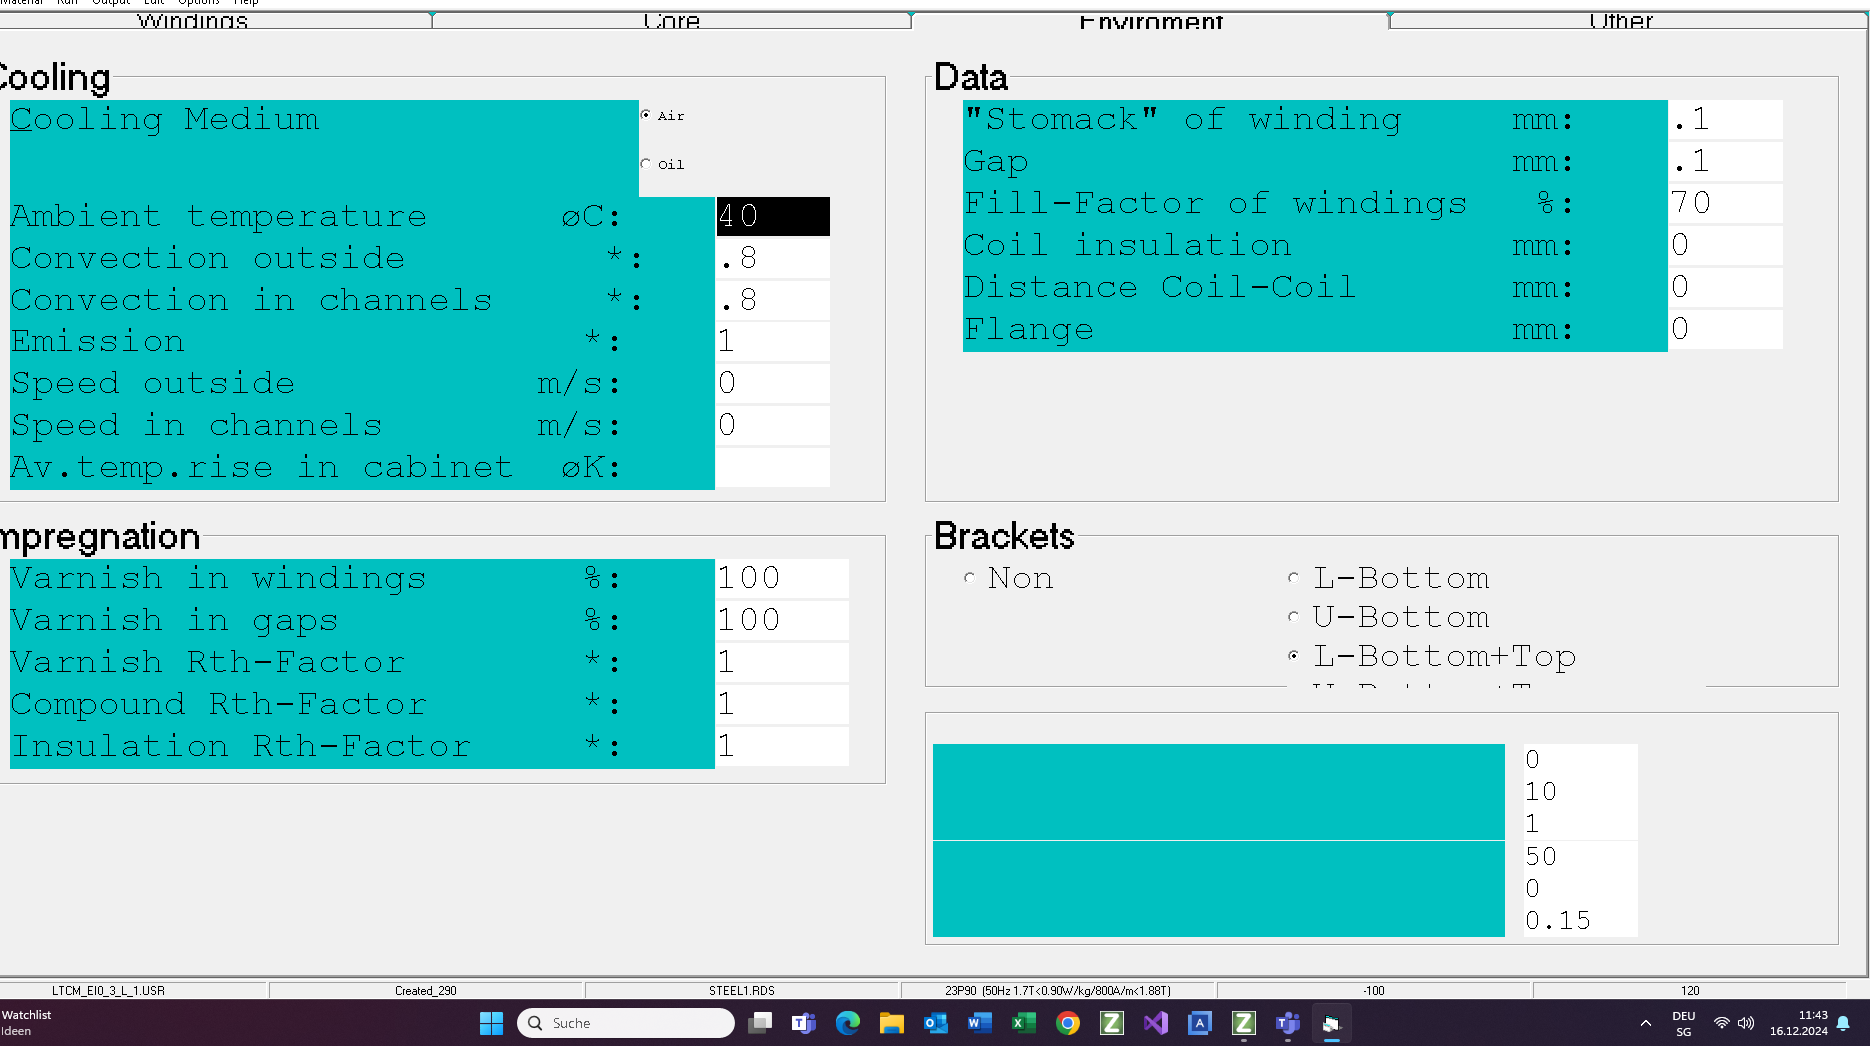This screenshot has height=1046, width=1870.
Task: Click the Emission value field
Action: 773,342
